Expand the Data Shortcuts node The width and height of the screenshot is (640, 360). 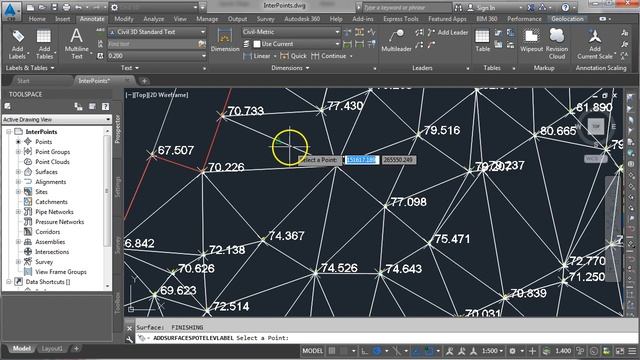pyautogui.click(x=8, y=282)
